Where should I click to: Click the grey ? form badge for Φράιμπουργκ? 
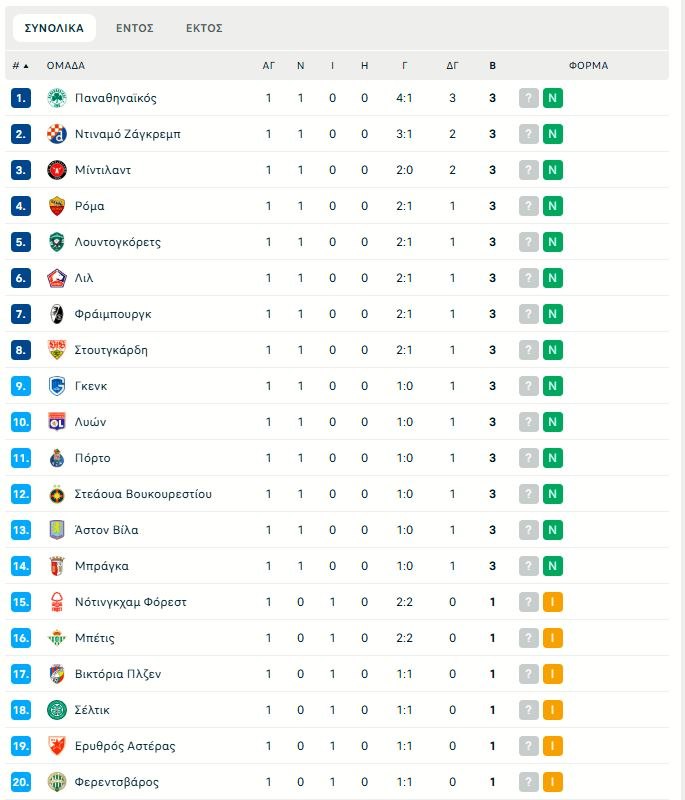pyautogui.click(x=528, y=314)
